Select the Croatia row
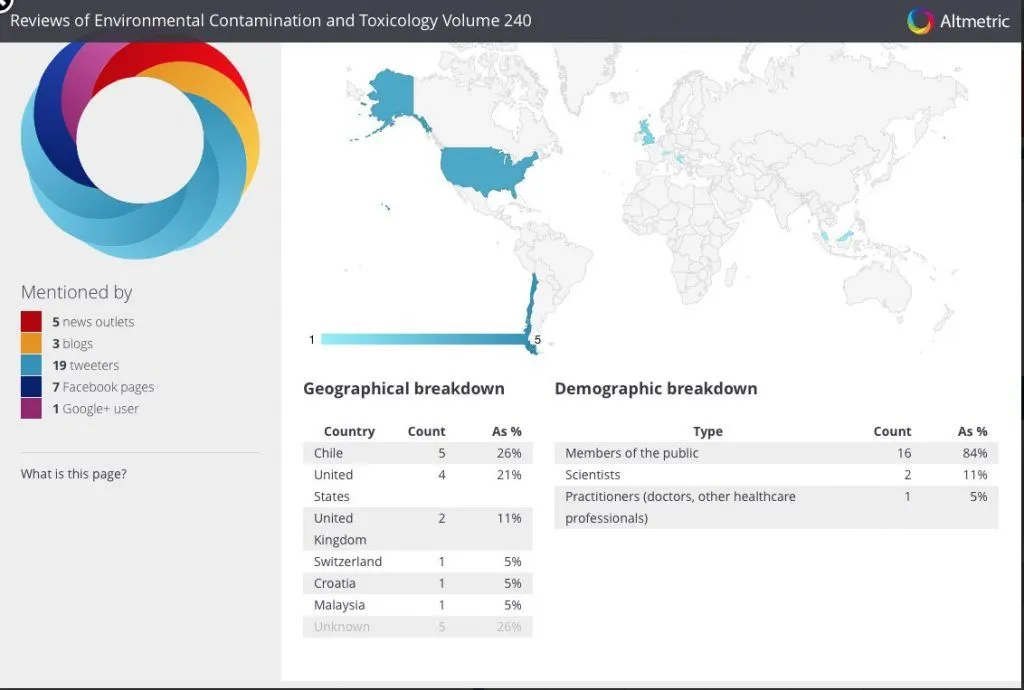Image resolution: width=1024 pixels, height=690 pixels. (x=417, y=583)
